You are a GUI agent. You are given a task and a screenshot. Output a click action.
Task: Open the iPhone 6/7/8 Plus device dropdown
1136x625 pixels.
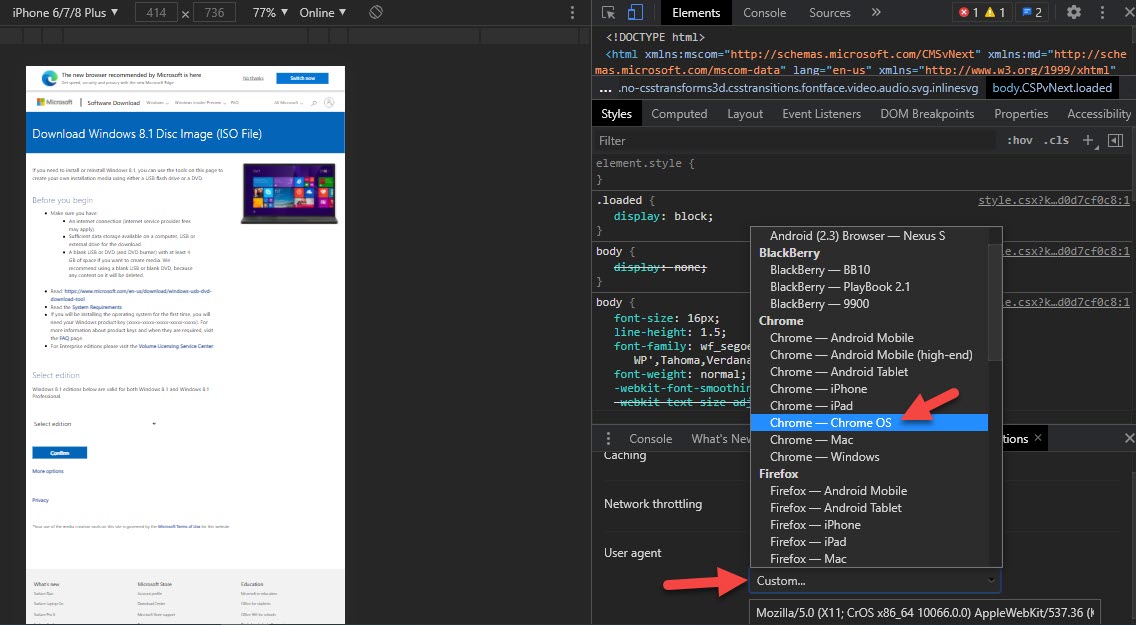pyautogui.click(x=65, y=13)
